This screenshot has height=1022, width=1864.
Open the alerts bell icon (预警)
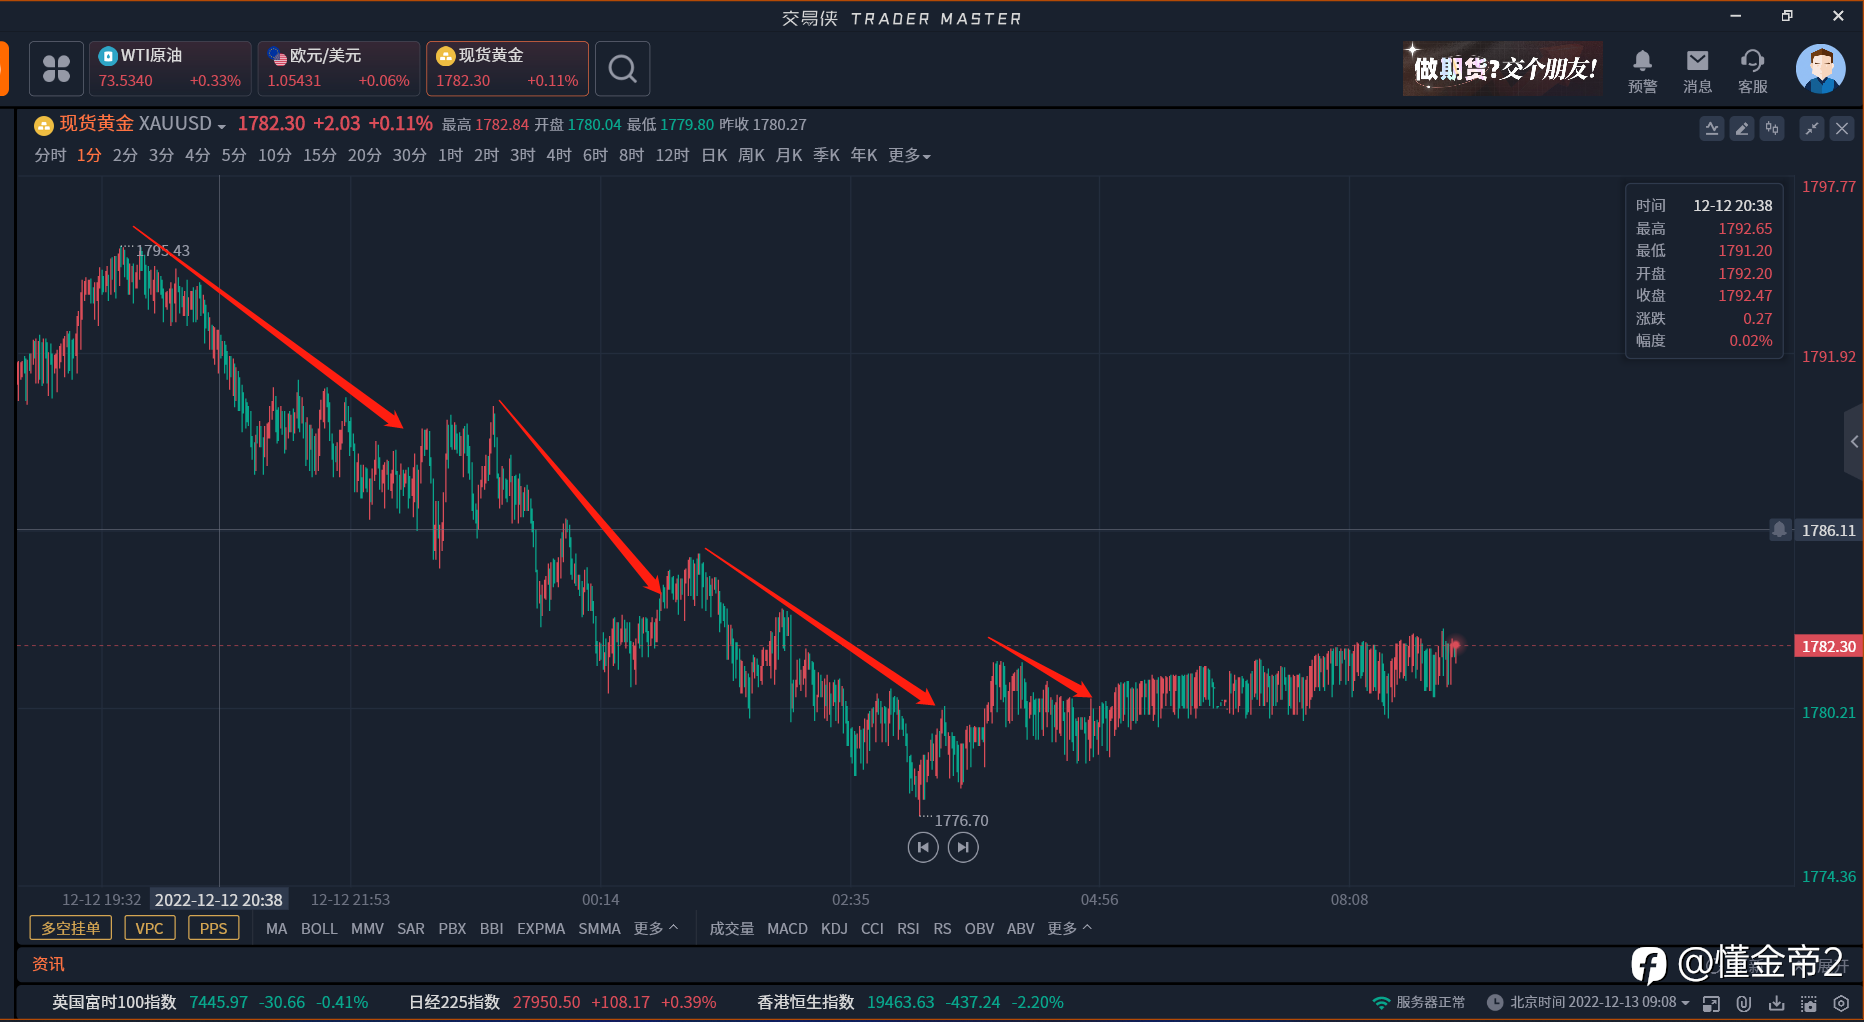pyautogui.click(x=1642, y=70)
